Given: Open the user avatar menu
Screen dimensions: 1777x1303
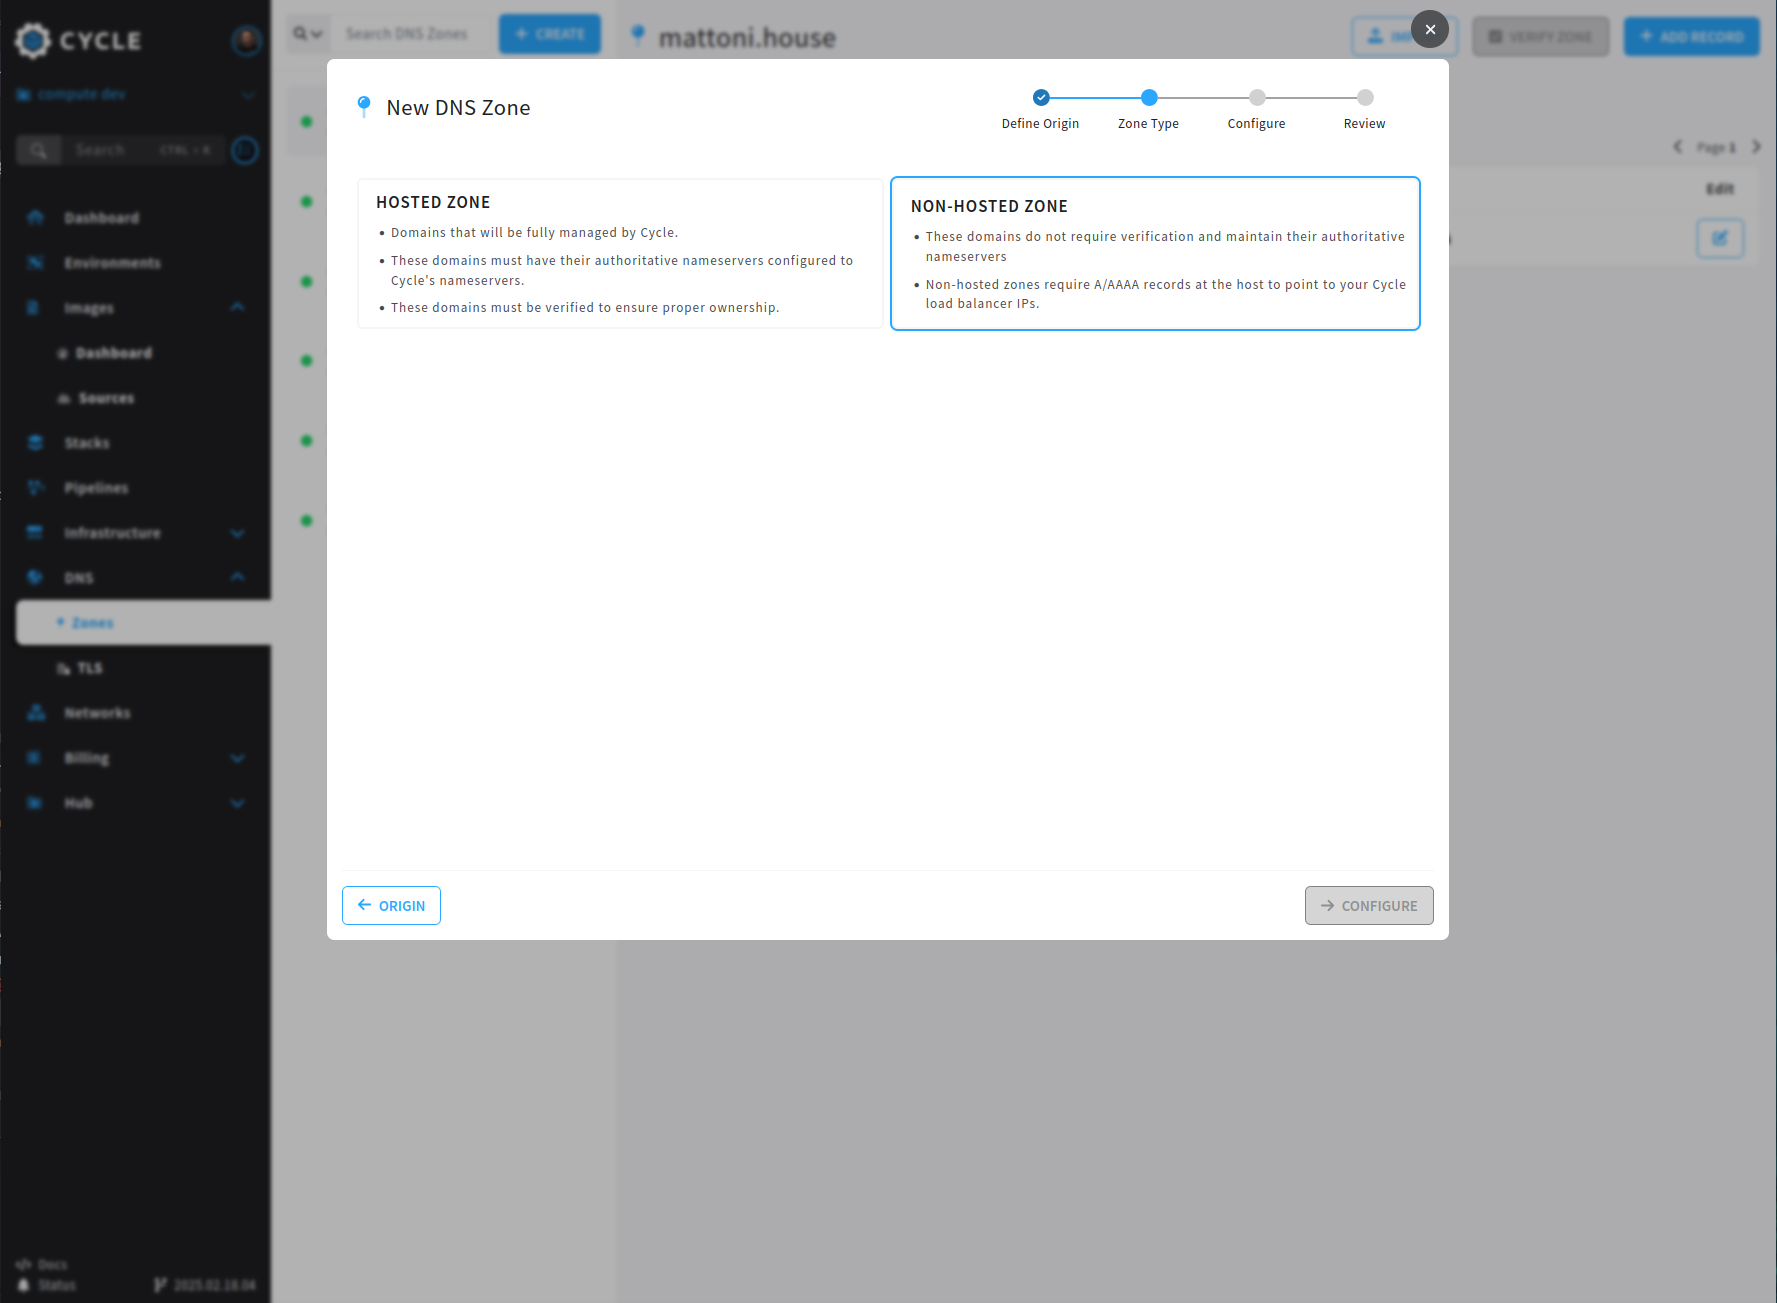Looking at the screenshot, I should [246, 40].
